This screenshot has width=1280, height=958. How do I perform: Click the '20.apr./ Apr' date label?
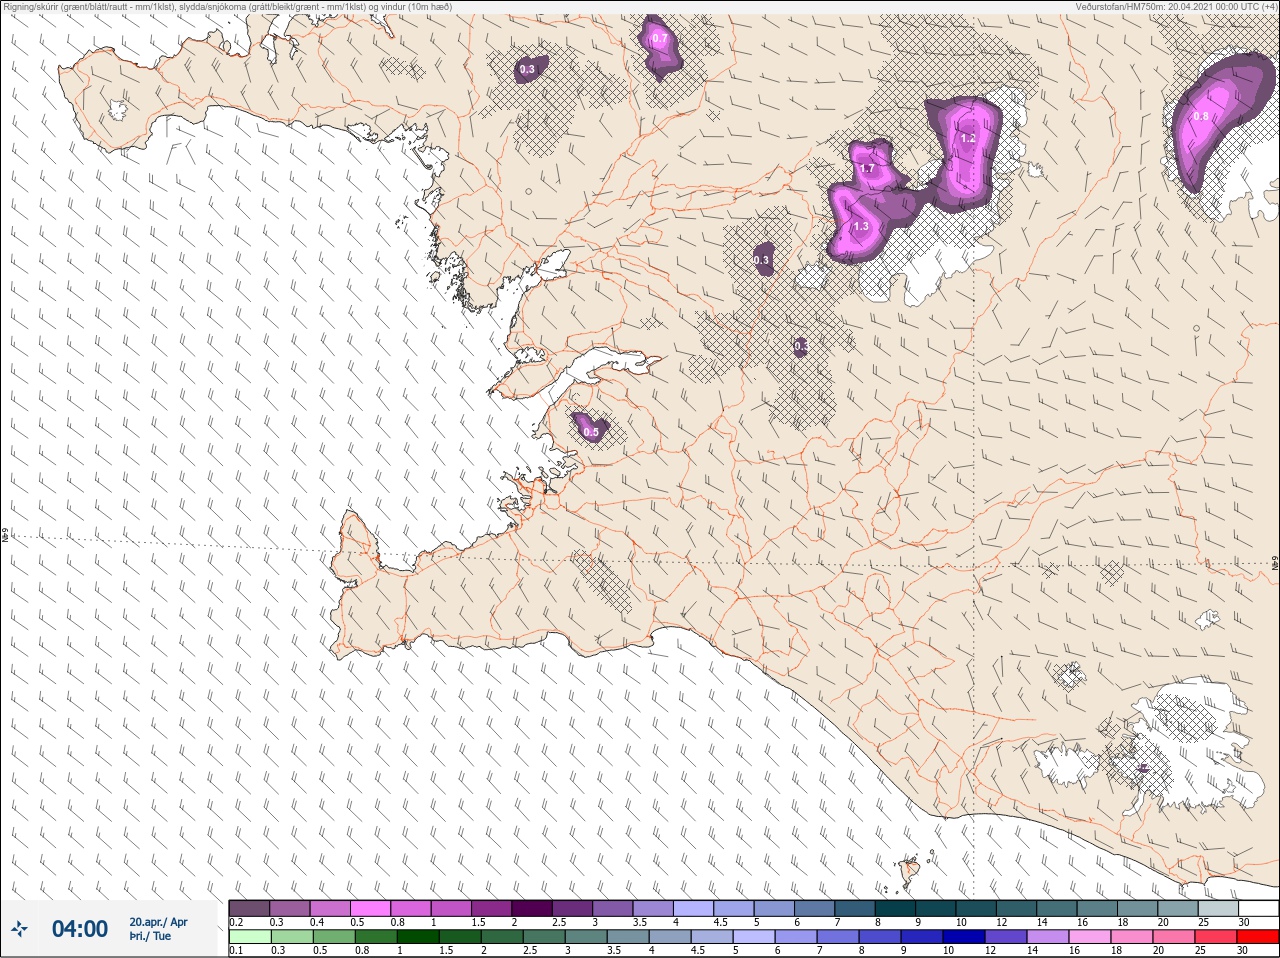point(158,922)
